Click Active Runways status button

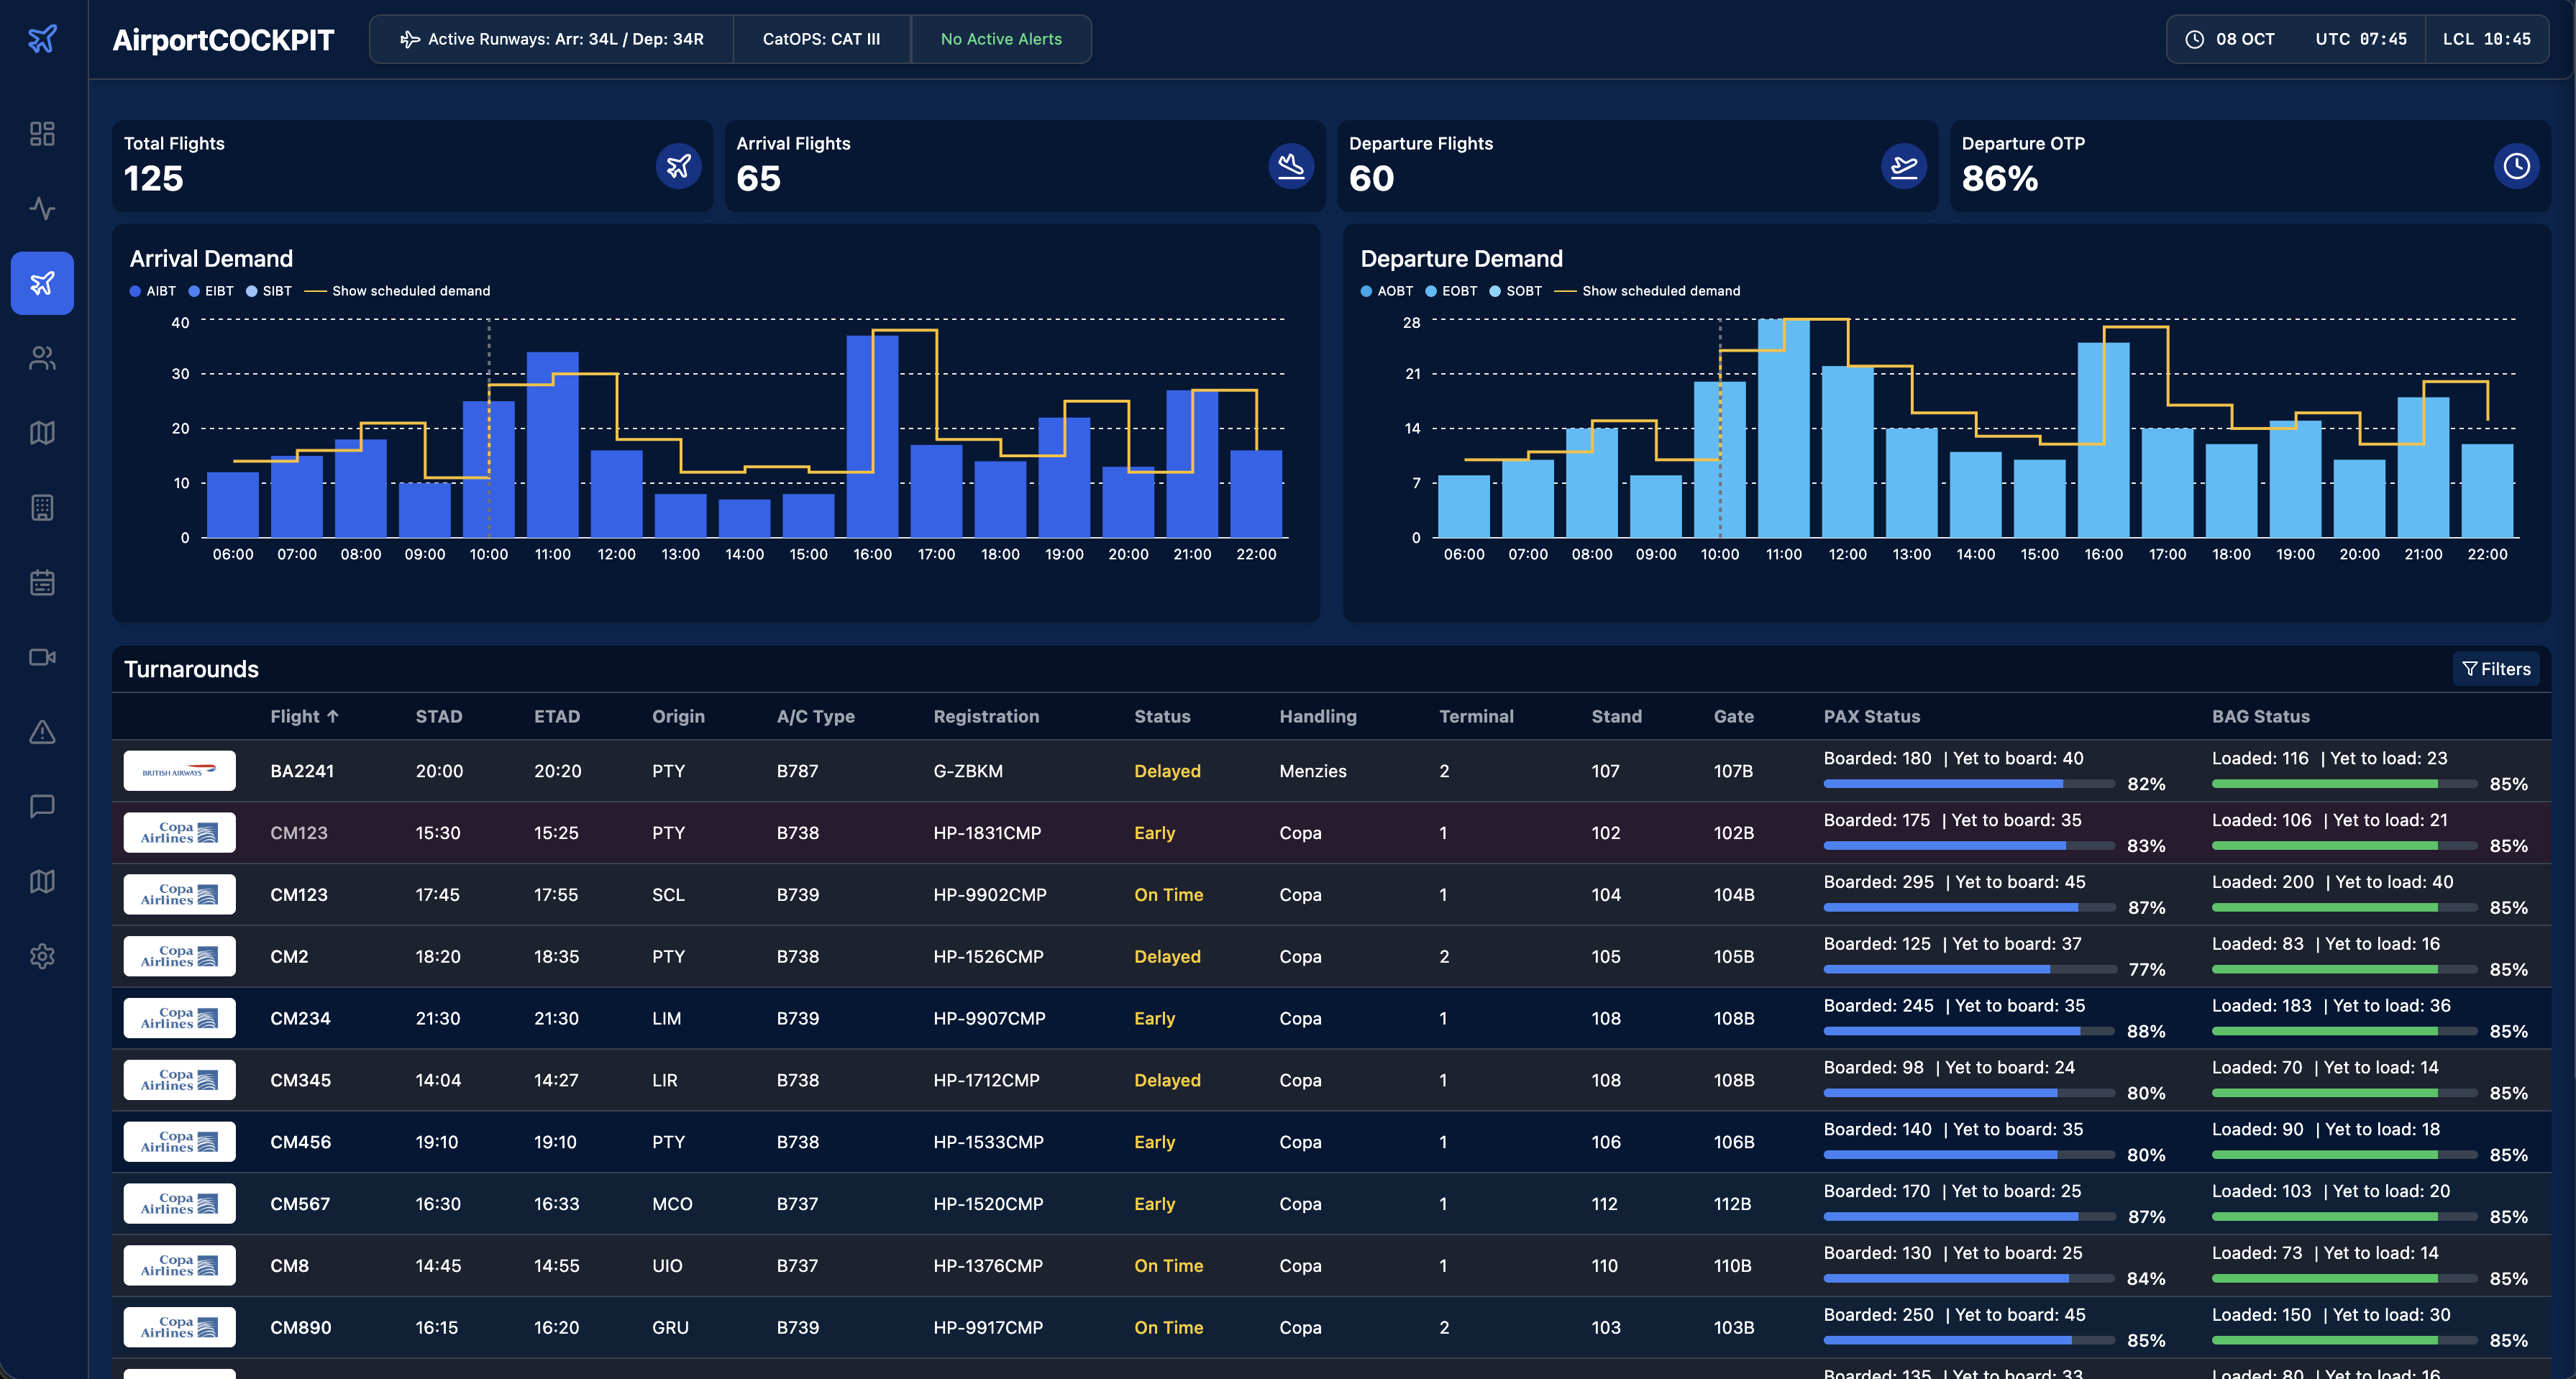pyautogui.click(x=552, y=39)
